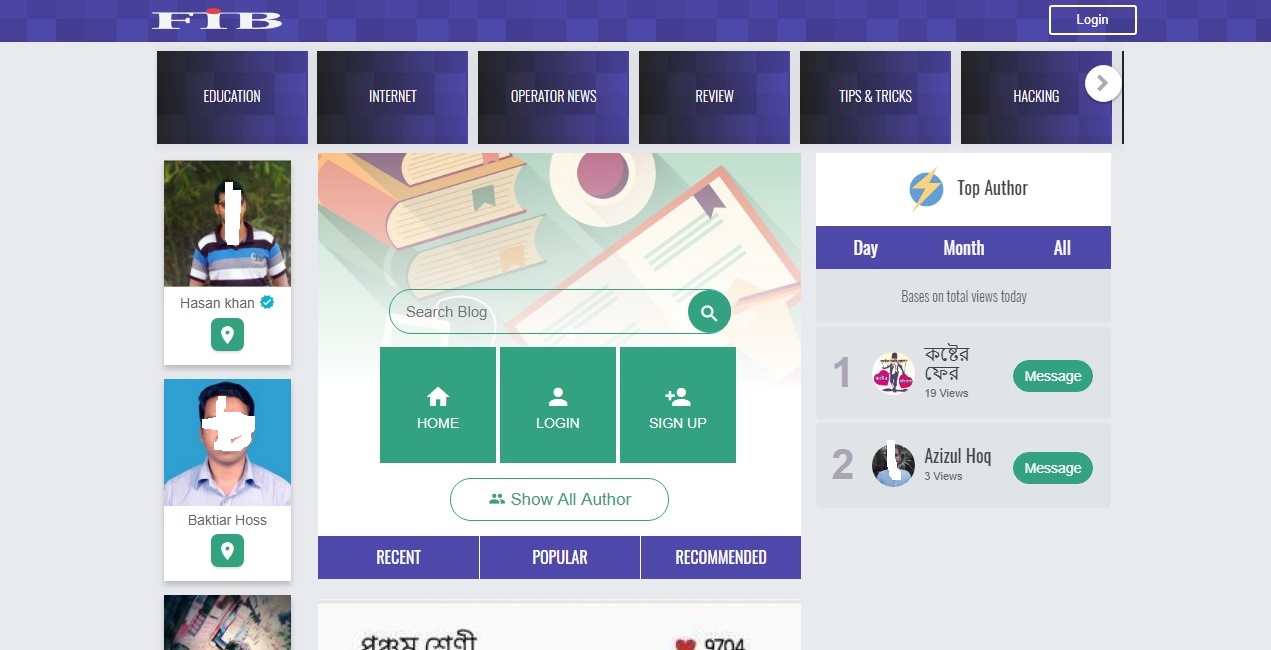
Task: Open the HOME tile with house icon
Action: tap(438, 405)
